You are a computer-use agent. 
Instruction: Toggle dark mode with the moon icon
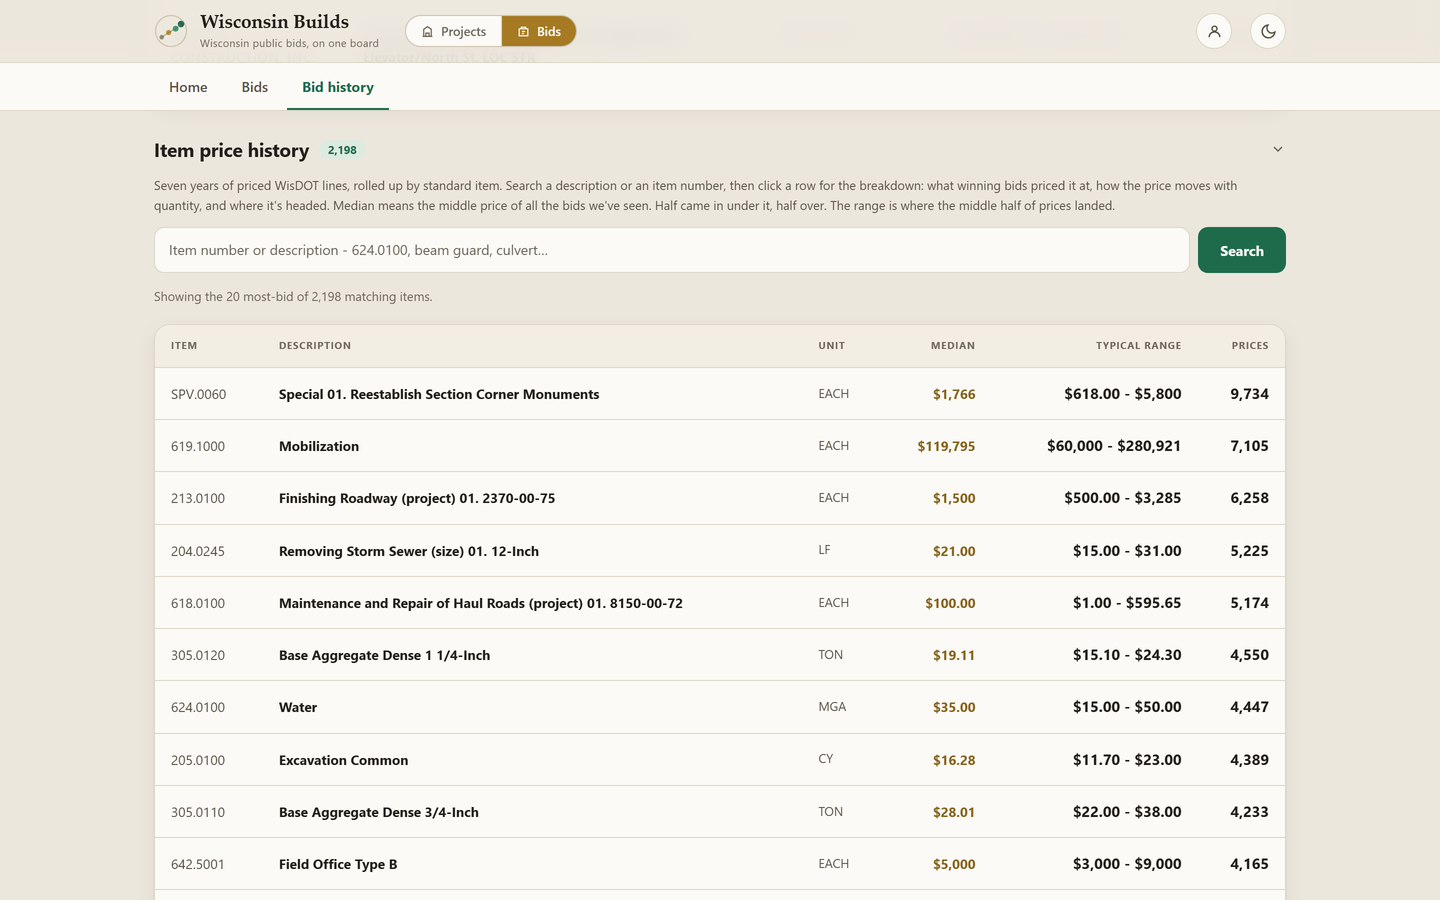pos(1268,31)
